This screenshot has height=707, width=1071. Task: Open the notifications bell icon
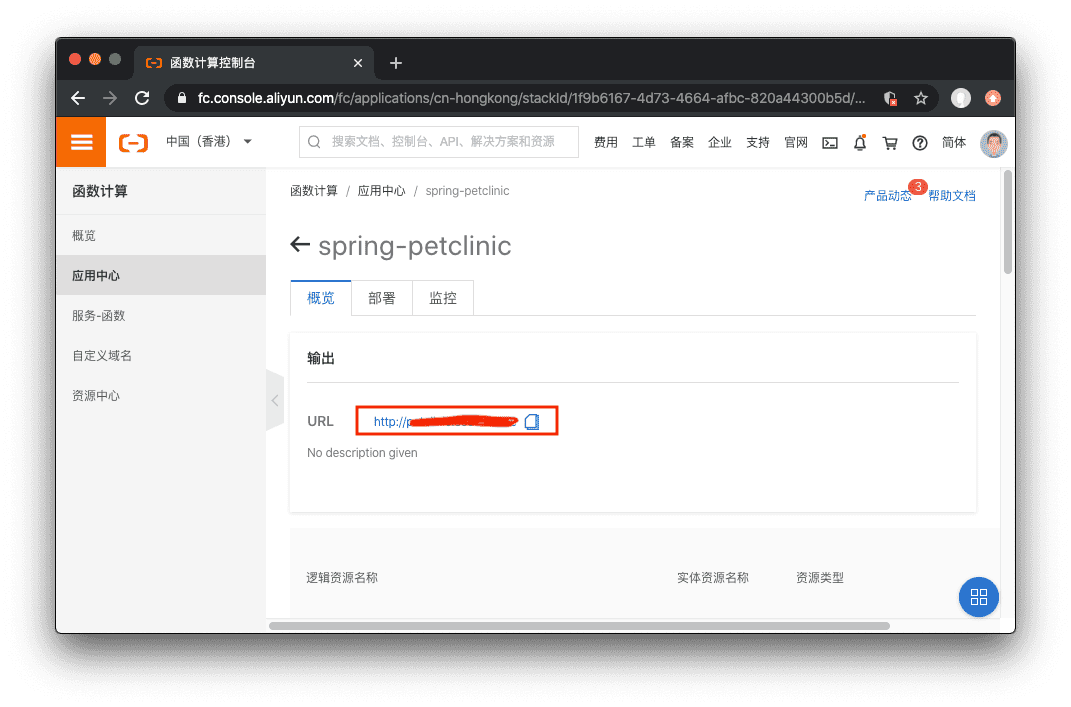[x=860, y=142]
